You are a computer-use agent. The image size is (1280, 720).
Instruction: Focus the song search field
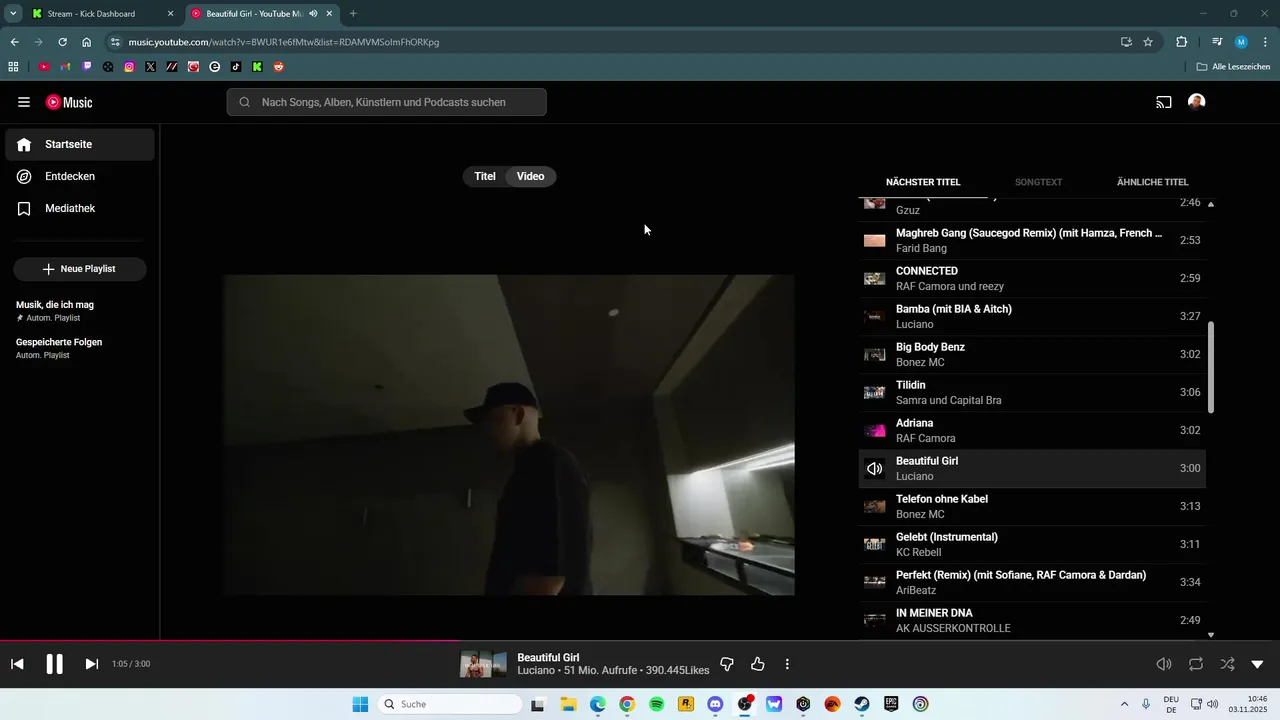pyautogui.click(x=386, y=102)
